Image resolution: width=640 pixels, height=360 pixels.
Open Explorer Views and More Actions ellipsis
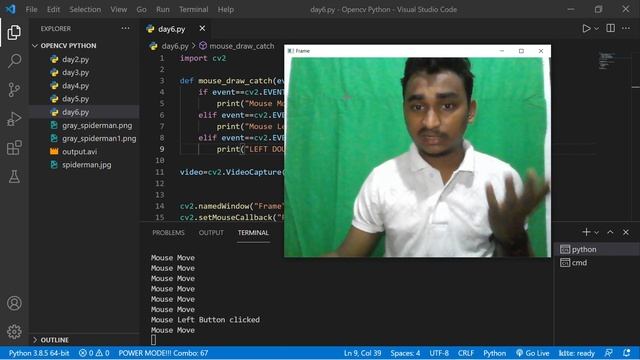tap(125, 28)
